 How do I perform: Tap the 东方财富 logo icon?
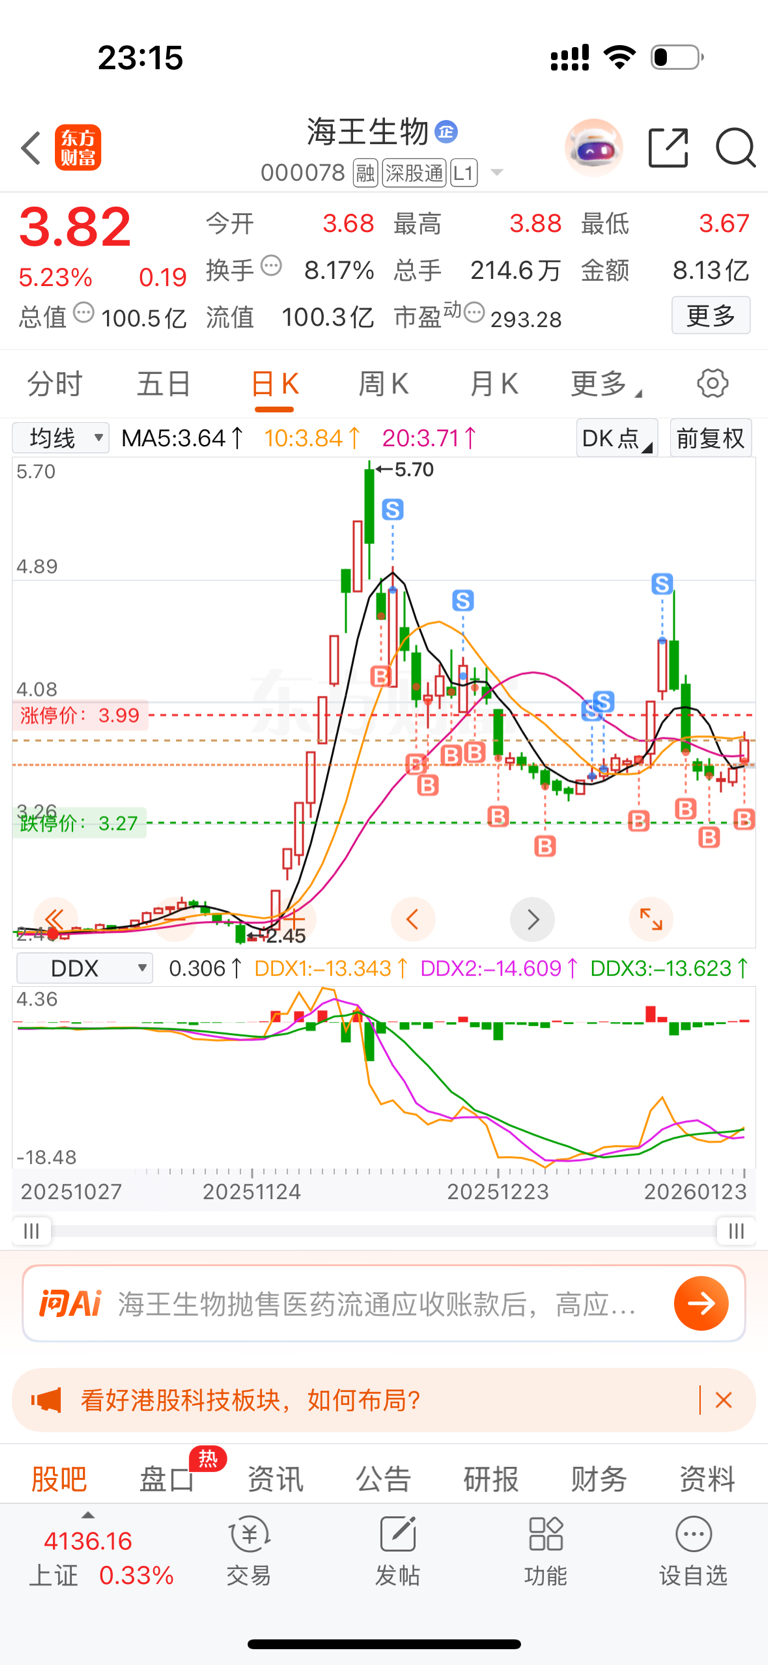78,148
